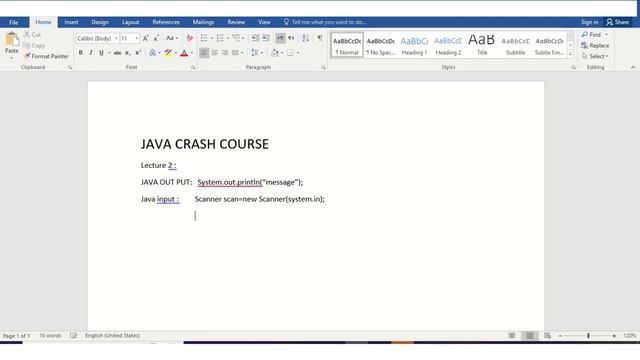This screenshot has height=360, width=640.
Task: Open spelling and proofing status icon
Action: [x=73, y=336]
